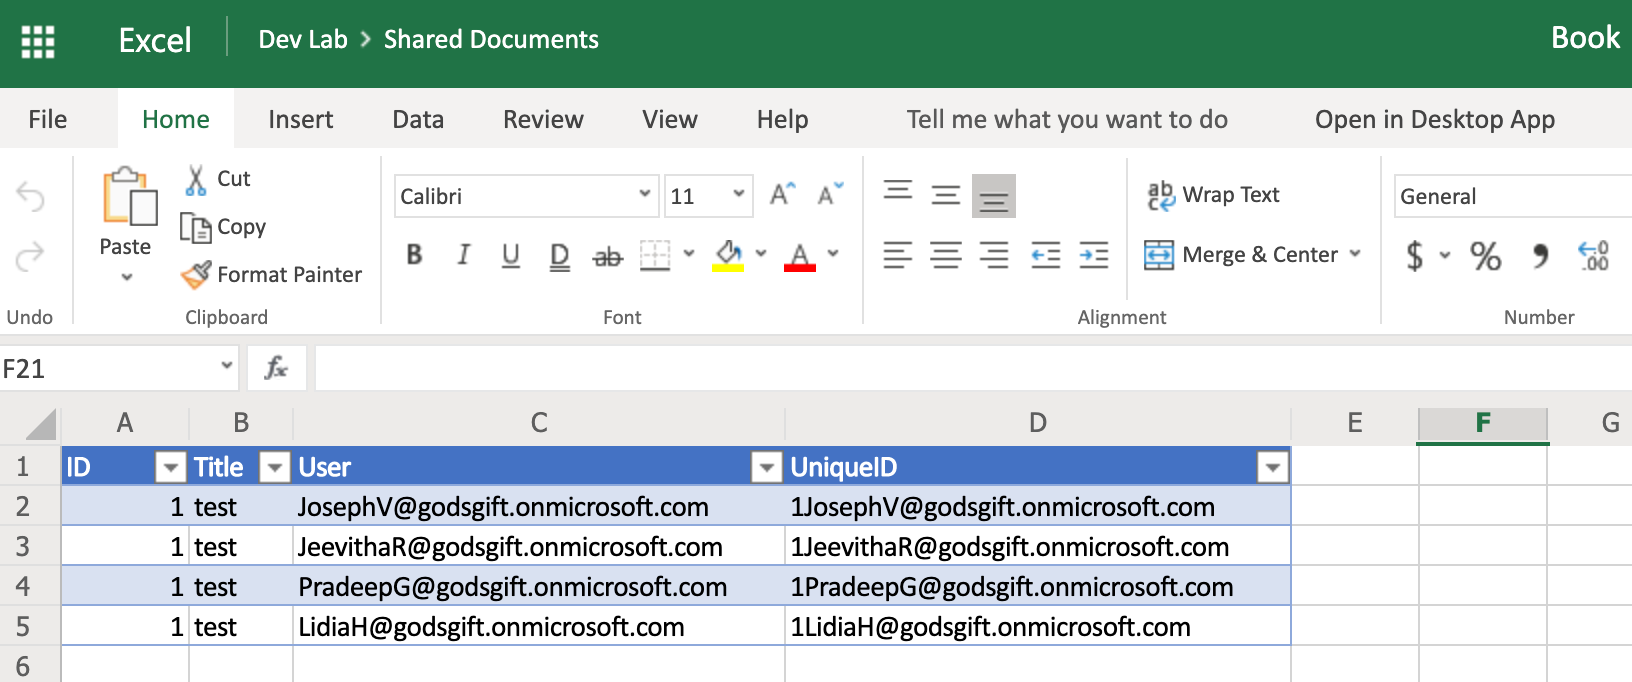
Task: Toggle Italic formatting
Action: point(463,255)
